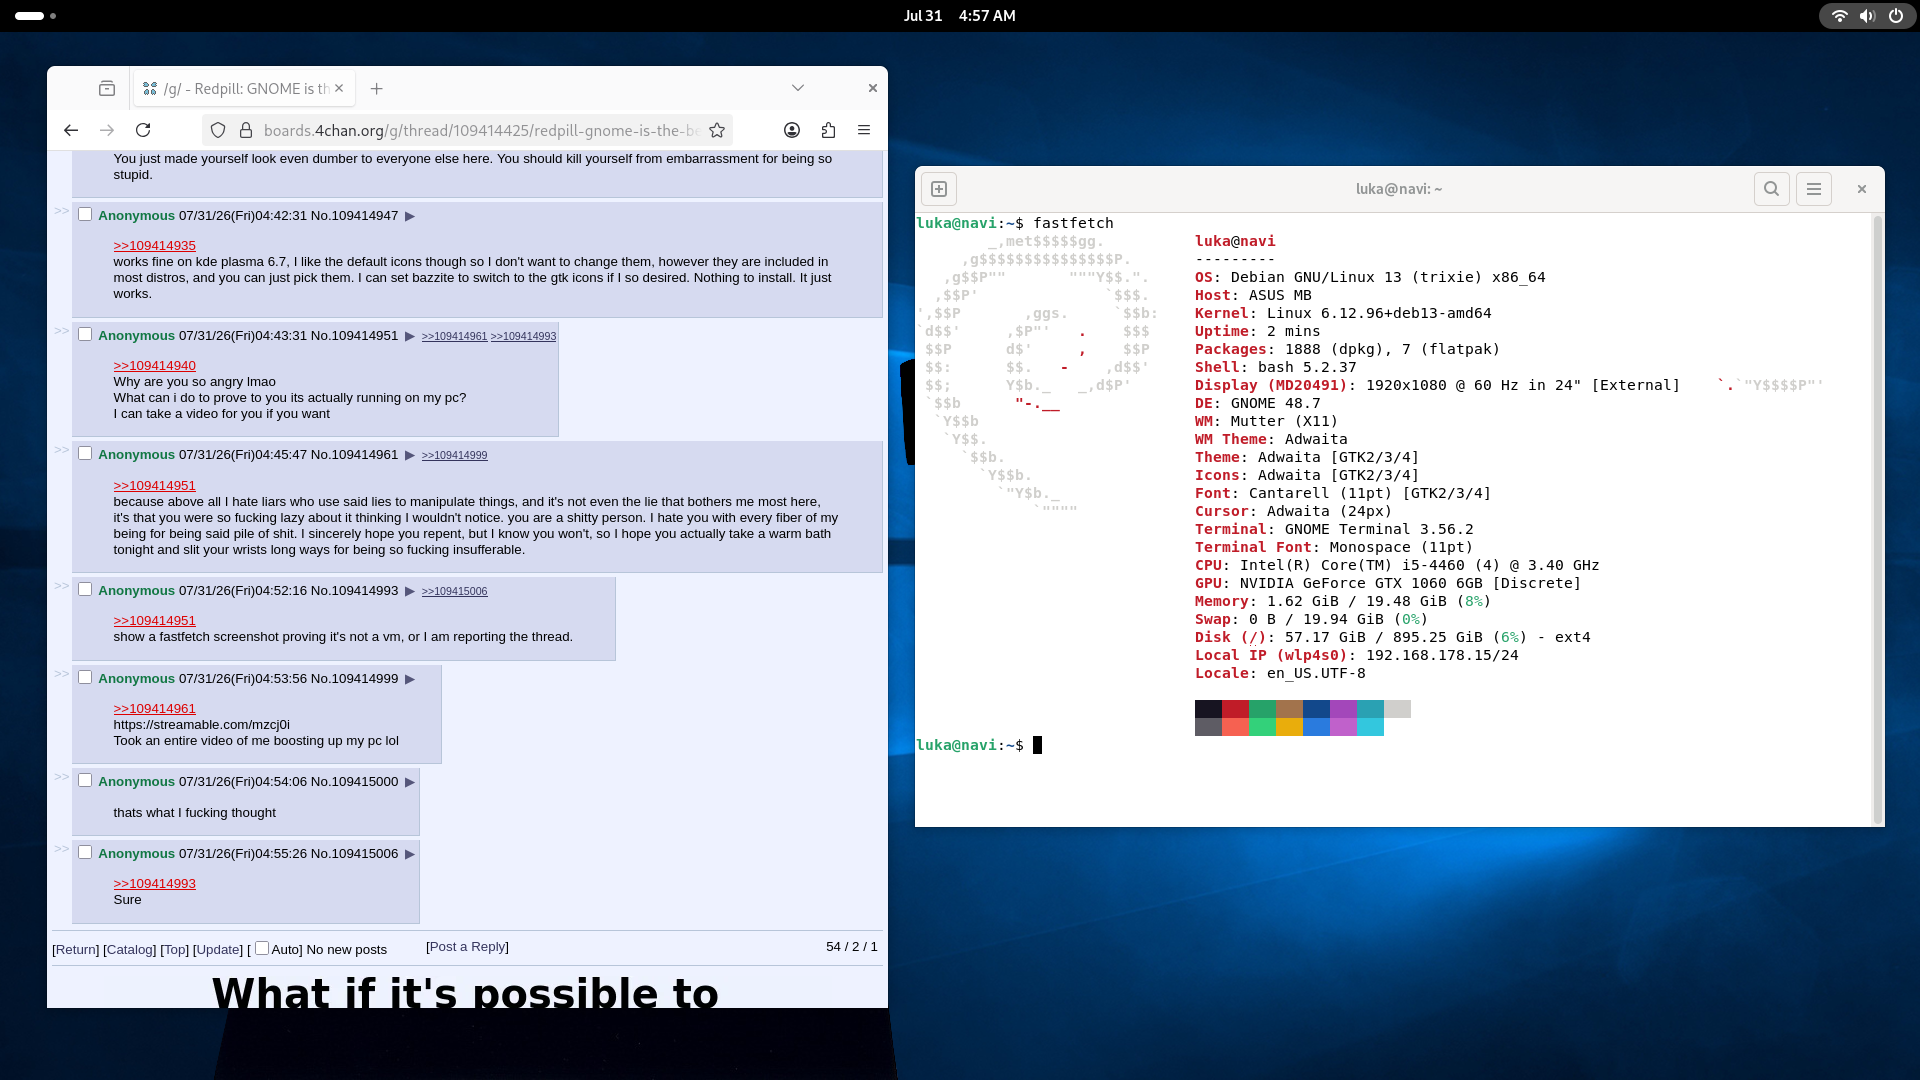The image size is (1920, 1080).
Task: Click the purple color block in fastfetch
Action: point(1343,709)
